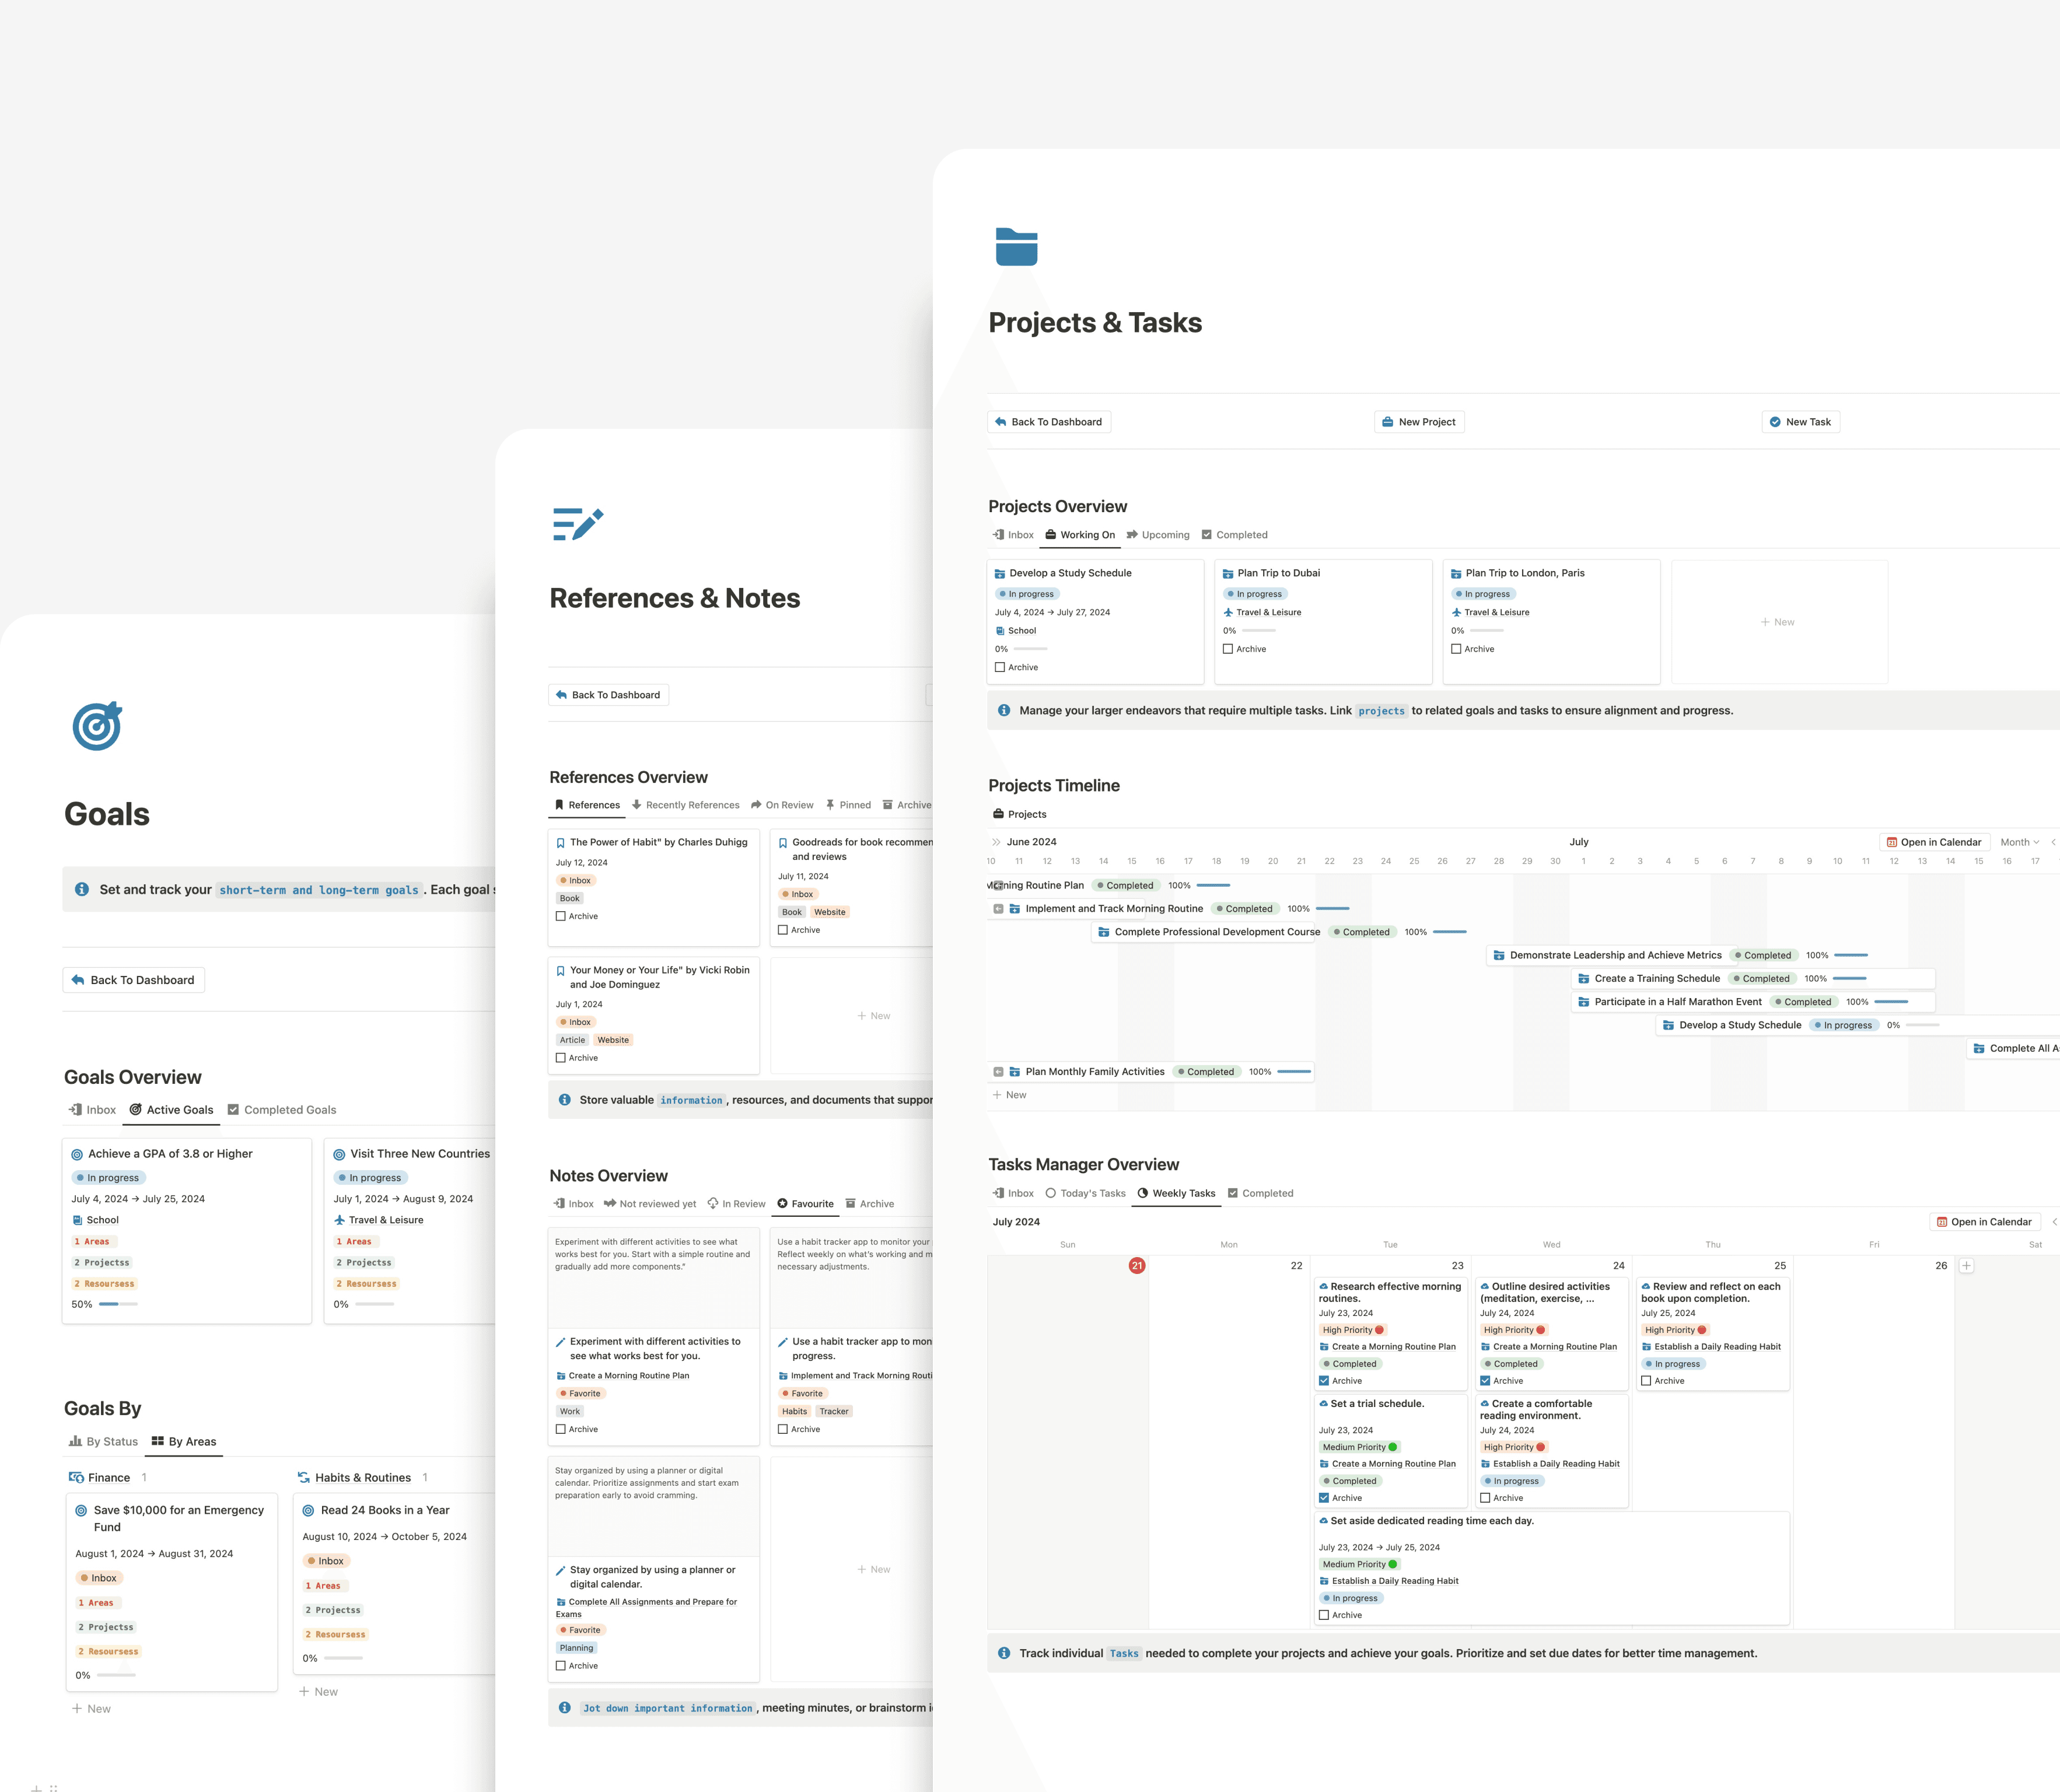This screenshot has height=1792, width=2060.
Task: Uncheck Archive on Research effective morning routines
Action: pyautogui.click(x=1324, y=1381)
